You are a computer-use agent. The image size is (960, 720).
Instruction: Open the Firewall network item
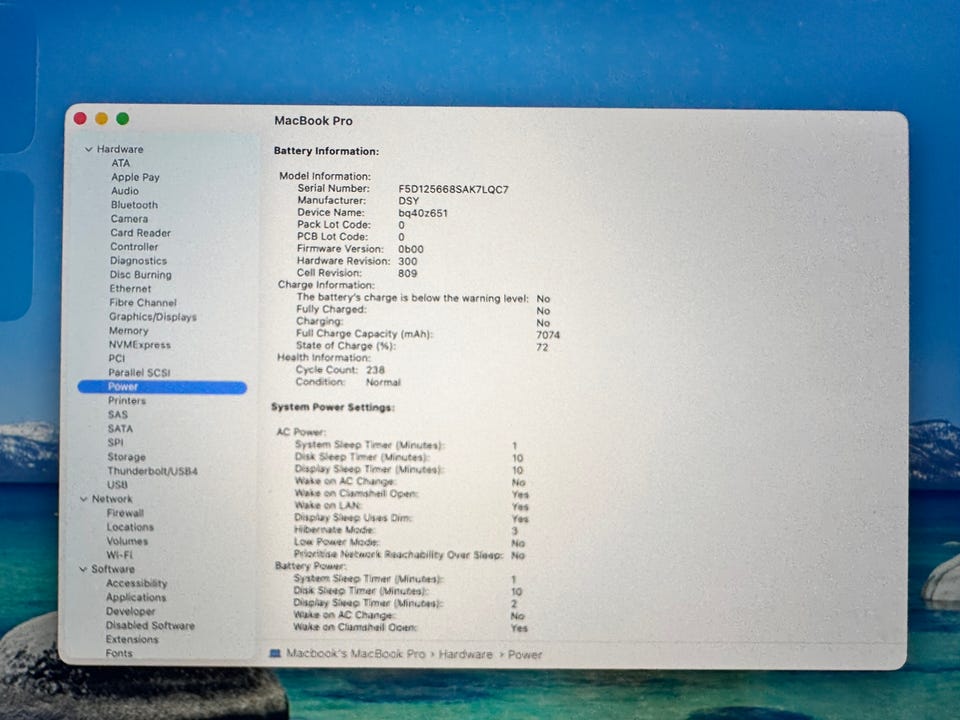(125, 513)
